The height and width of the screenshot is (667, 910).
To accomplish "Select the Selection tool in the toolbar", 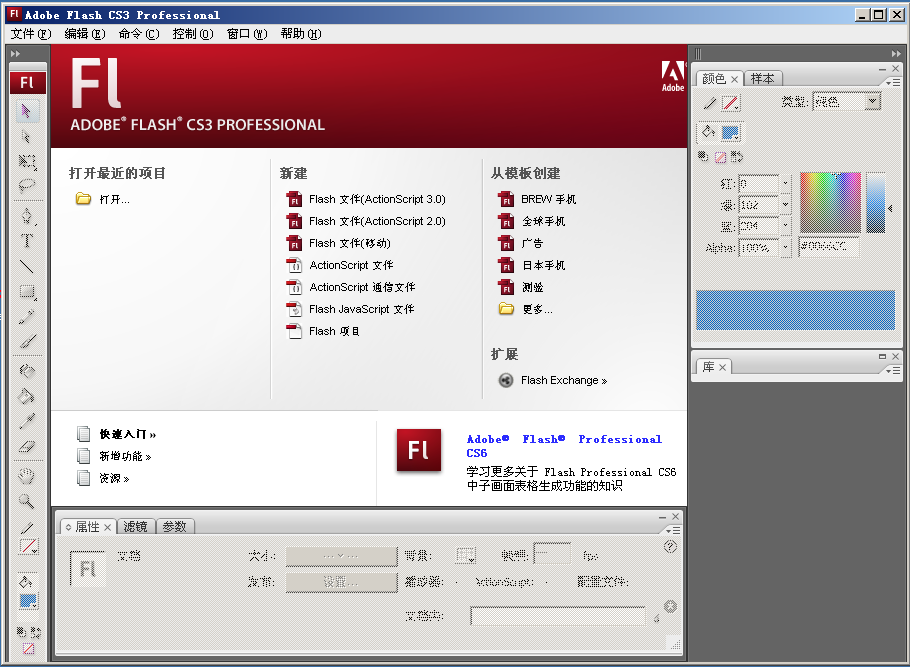I will coord(27,110).
